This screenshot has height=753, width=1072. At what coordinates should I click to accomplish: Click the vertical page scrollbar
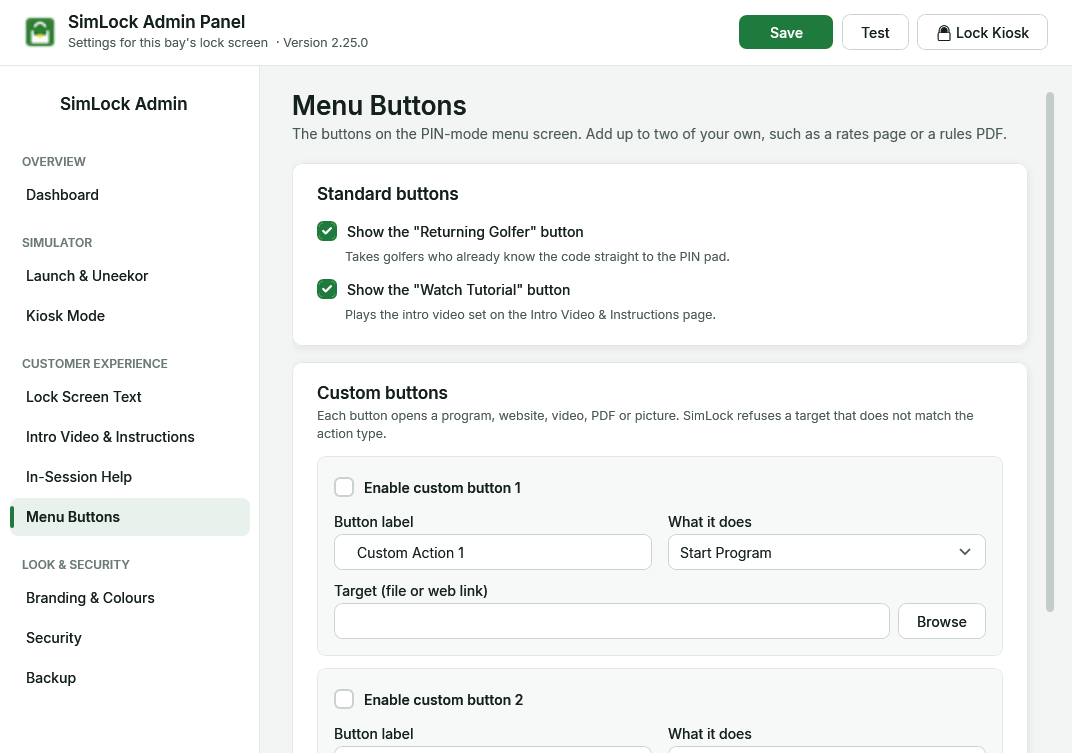1050,352
